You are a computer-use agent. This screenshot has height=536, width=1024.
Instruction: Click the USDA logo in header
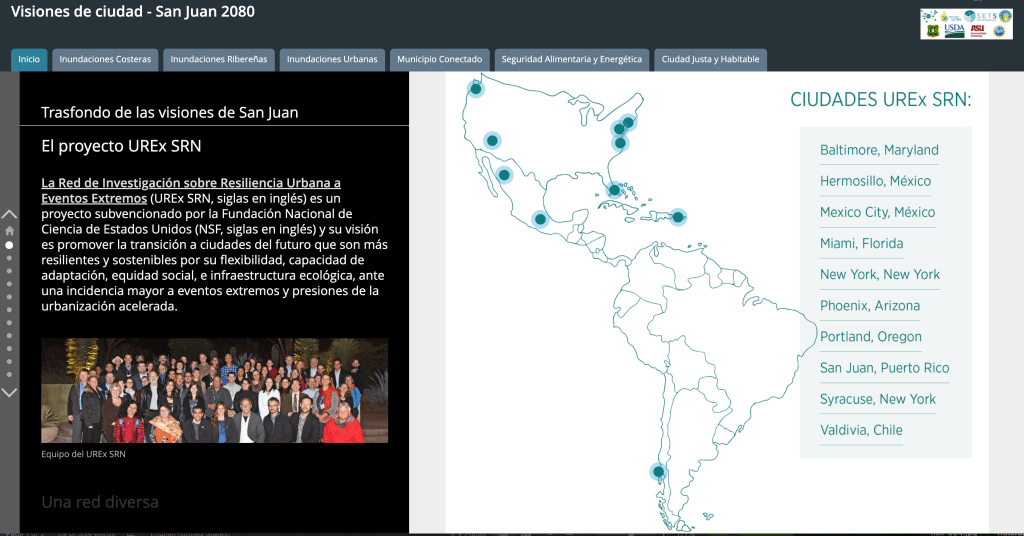[x=954, y=31]
